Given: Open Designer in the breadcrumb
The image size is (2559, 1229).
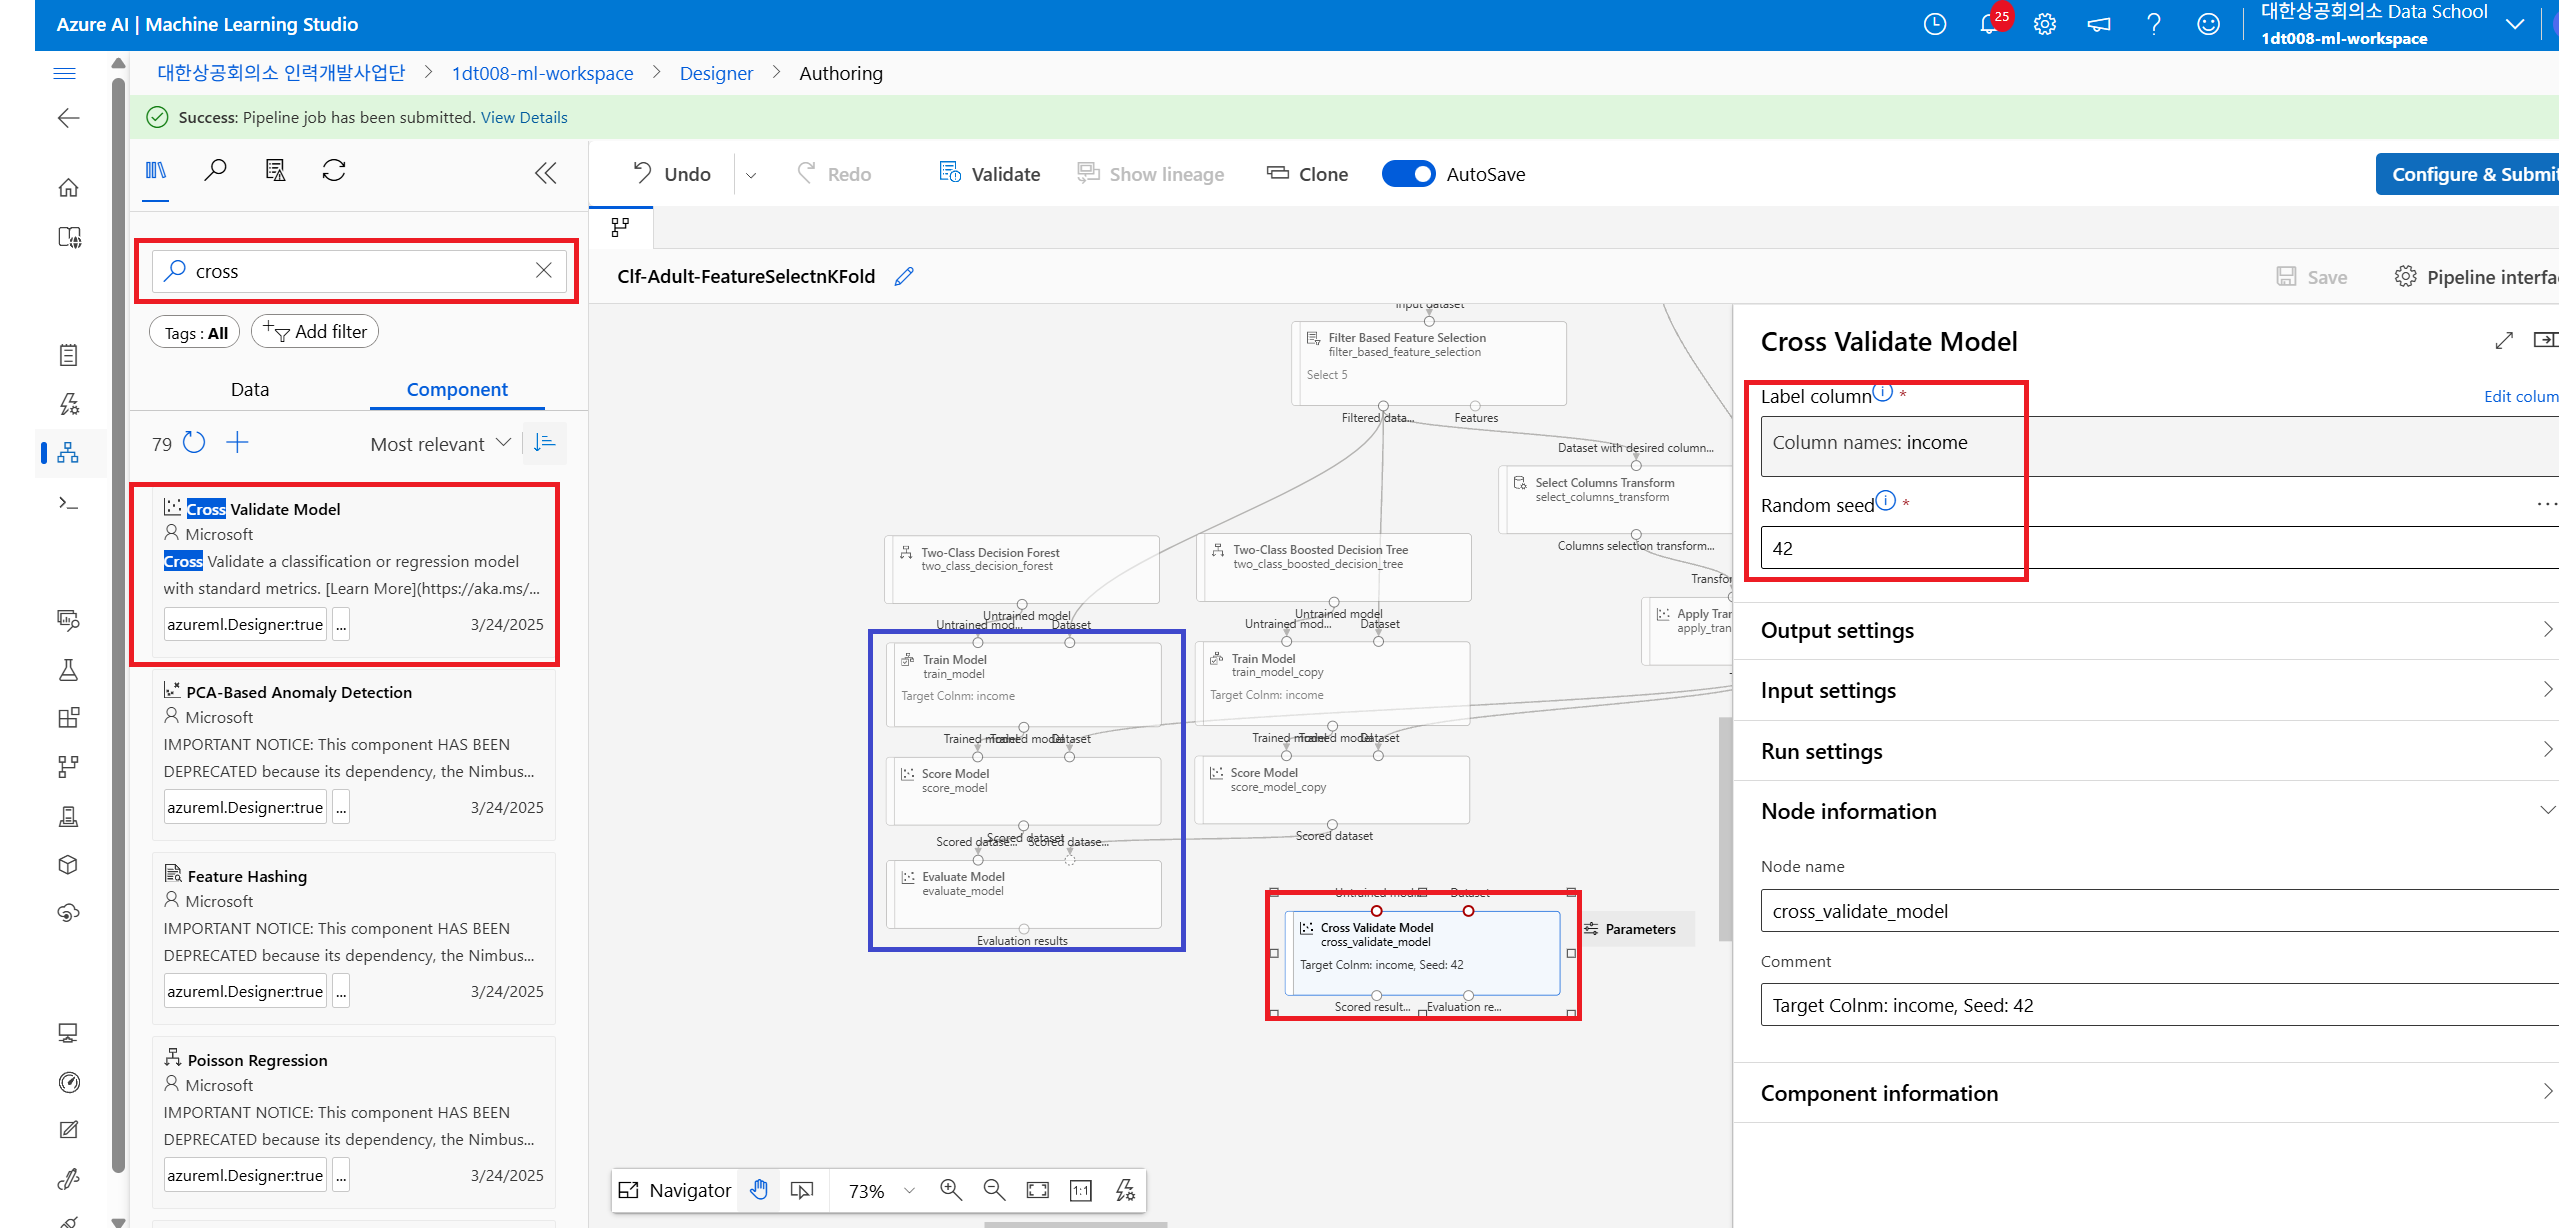Looking at the screenshot, I should [716, 73].
